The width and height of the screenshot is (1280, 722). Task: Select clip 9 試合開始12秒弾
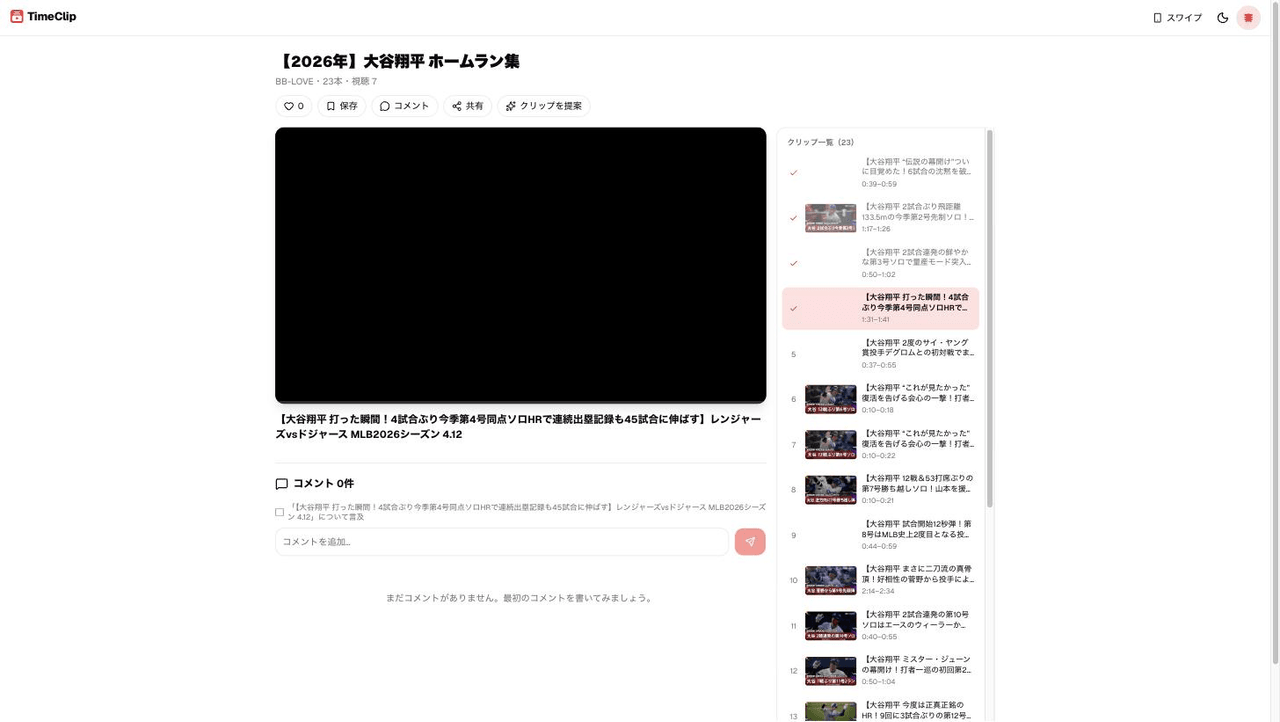(880, 535)
